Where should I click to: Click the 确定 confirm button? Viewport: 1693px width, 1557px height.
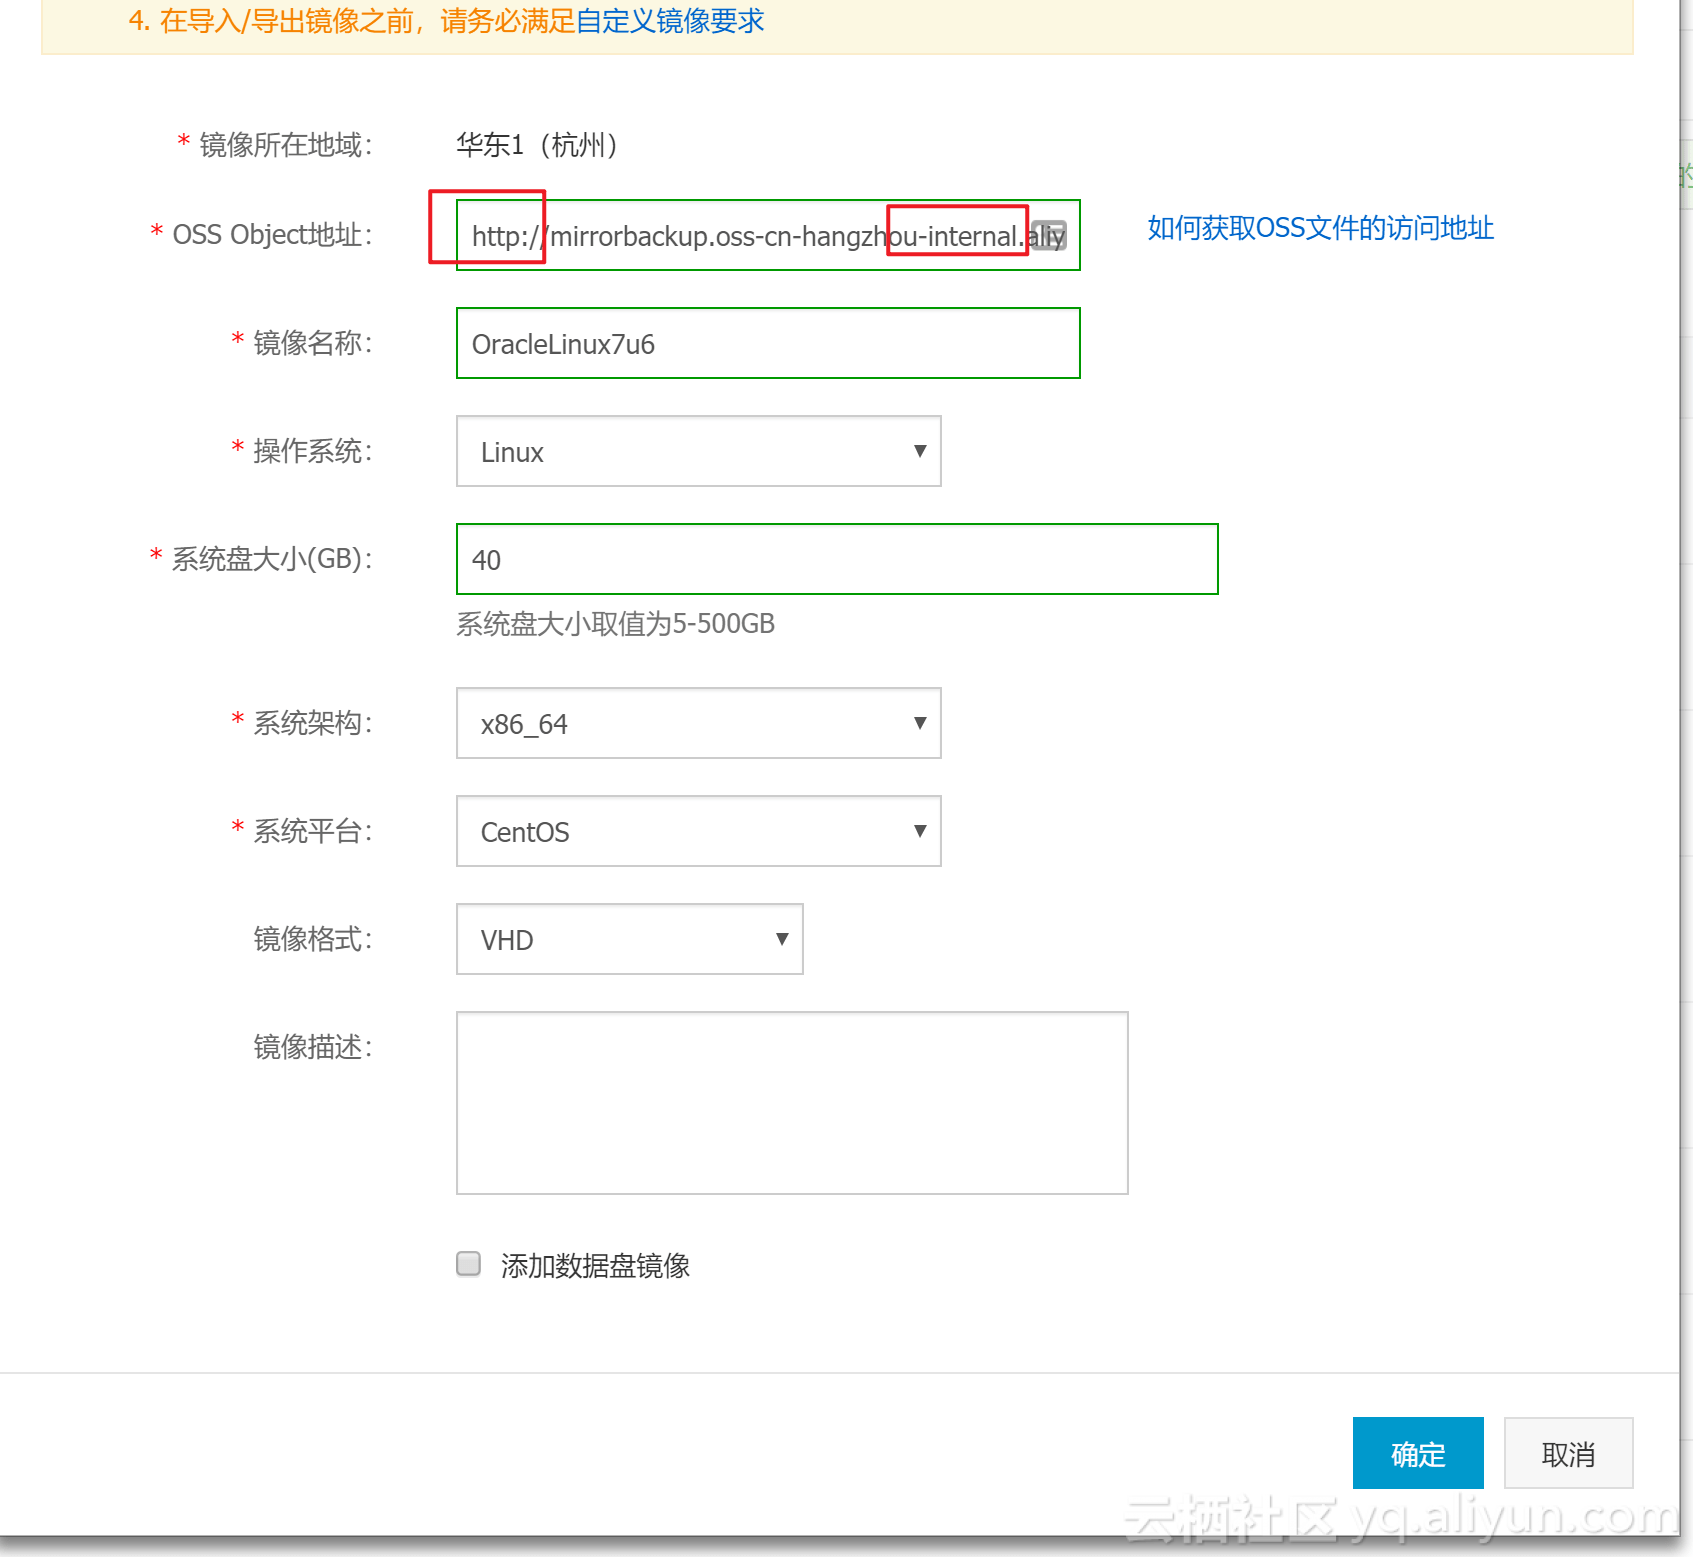[1418, 1453]
